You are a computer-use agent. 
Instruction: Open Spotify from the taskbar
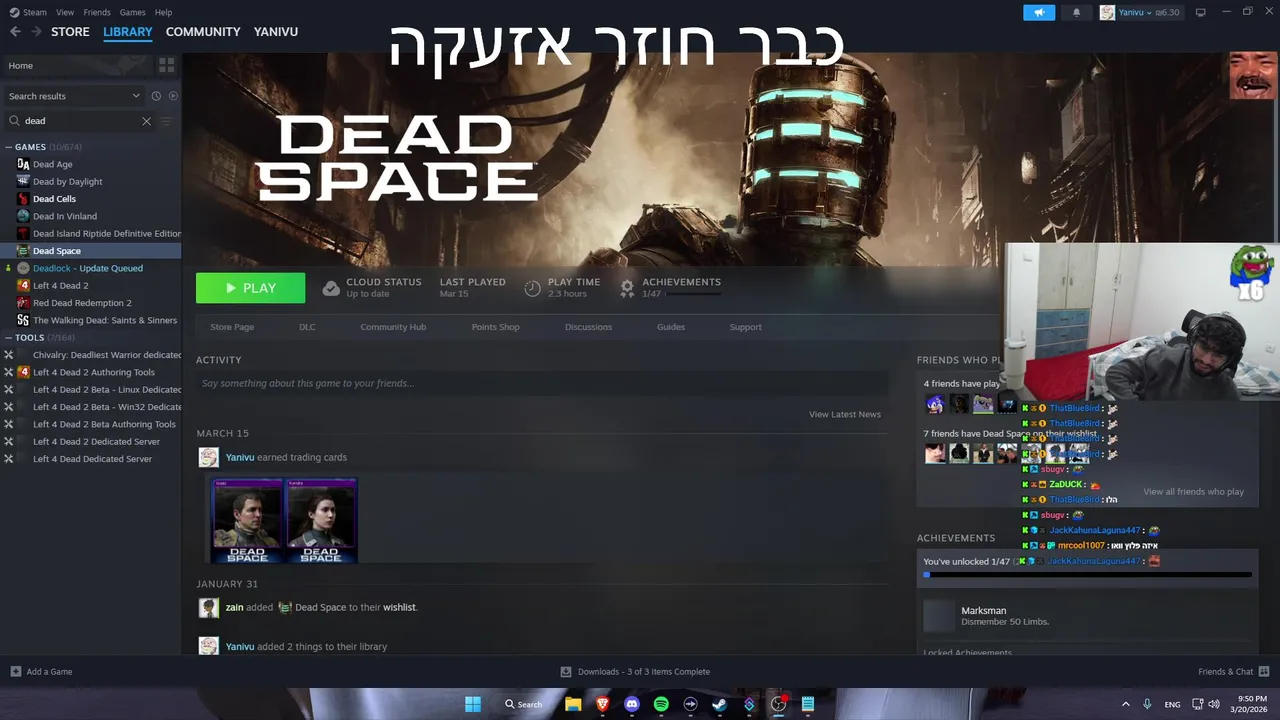[661, 704]
